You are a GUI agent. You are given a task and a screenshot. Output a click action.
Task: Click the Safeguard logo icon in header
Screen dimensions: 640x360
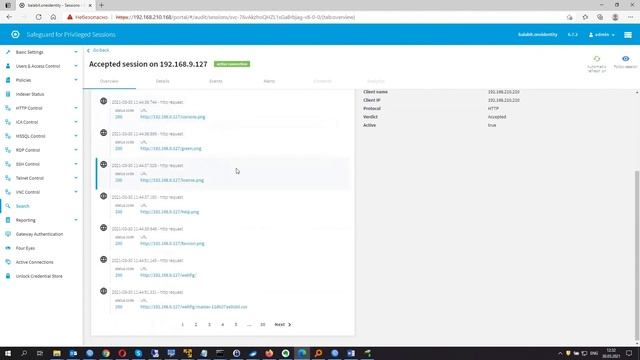click(15, 35)
